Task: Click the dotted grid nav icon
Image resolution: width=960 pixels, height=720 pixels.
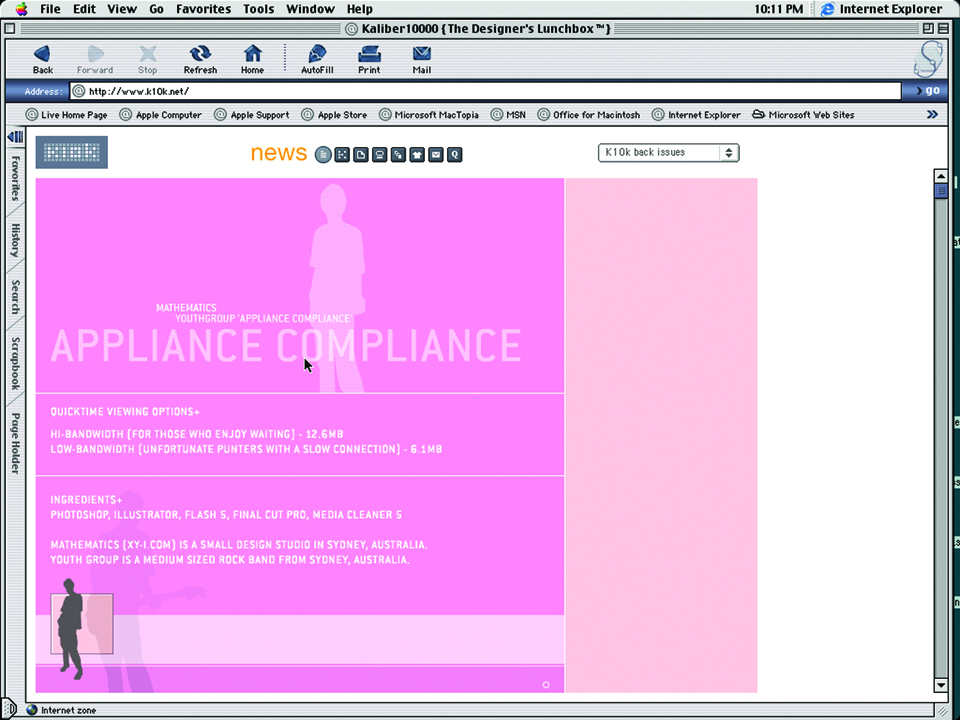Action: point(342,155)
